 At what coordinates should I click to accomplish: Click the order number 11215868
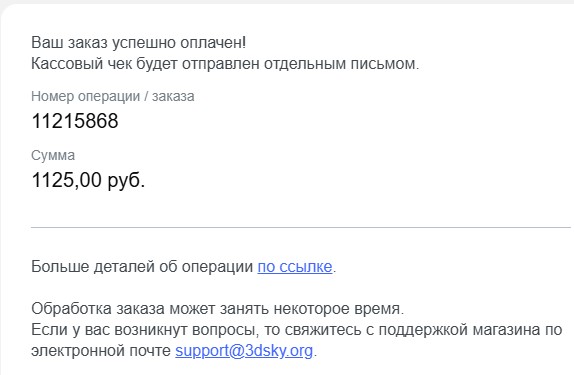(x=75, y=121)
